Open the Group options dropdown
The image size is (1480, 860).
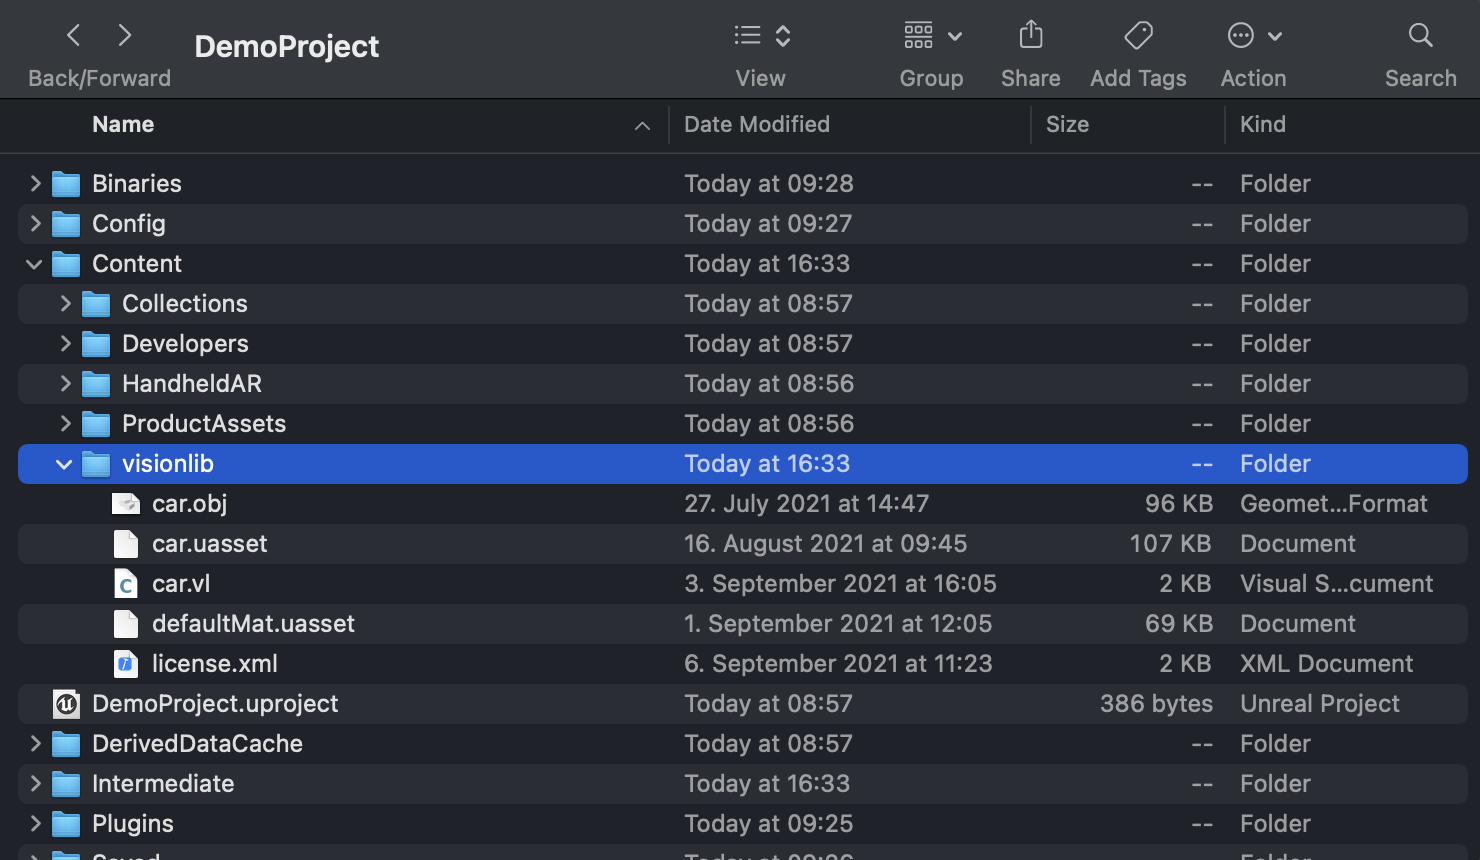[932, 36]
